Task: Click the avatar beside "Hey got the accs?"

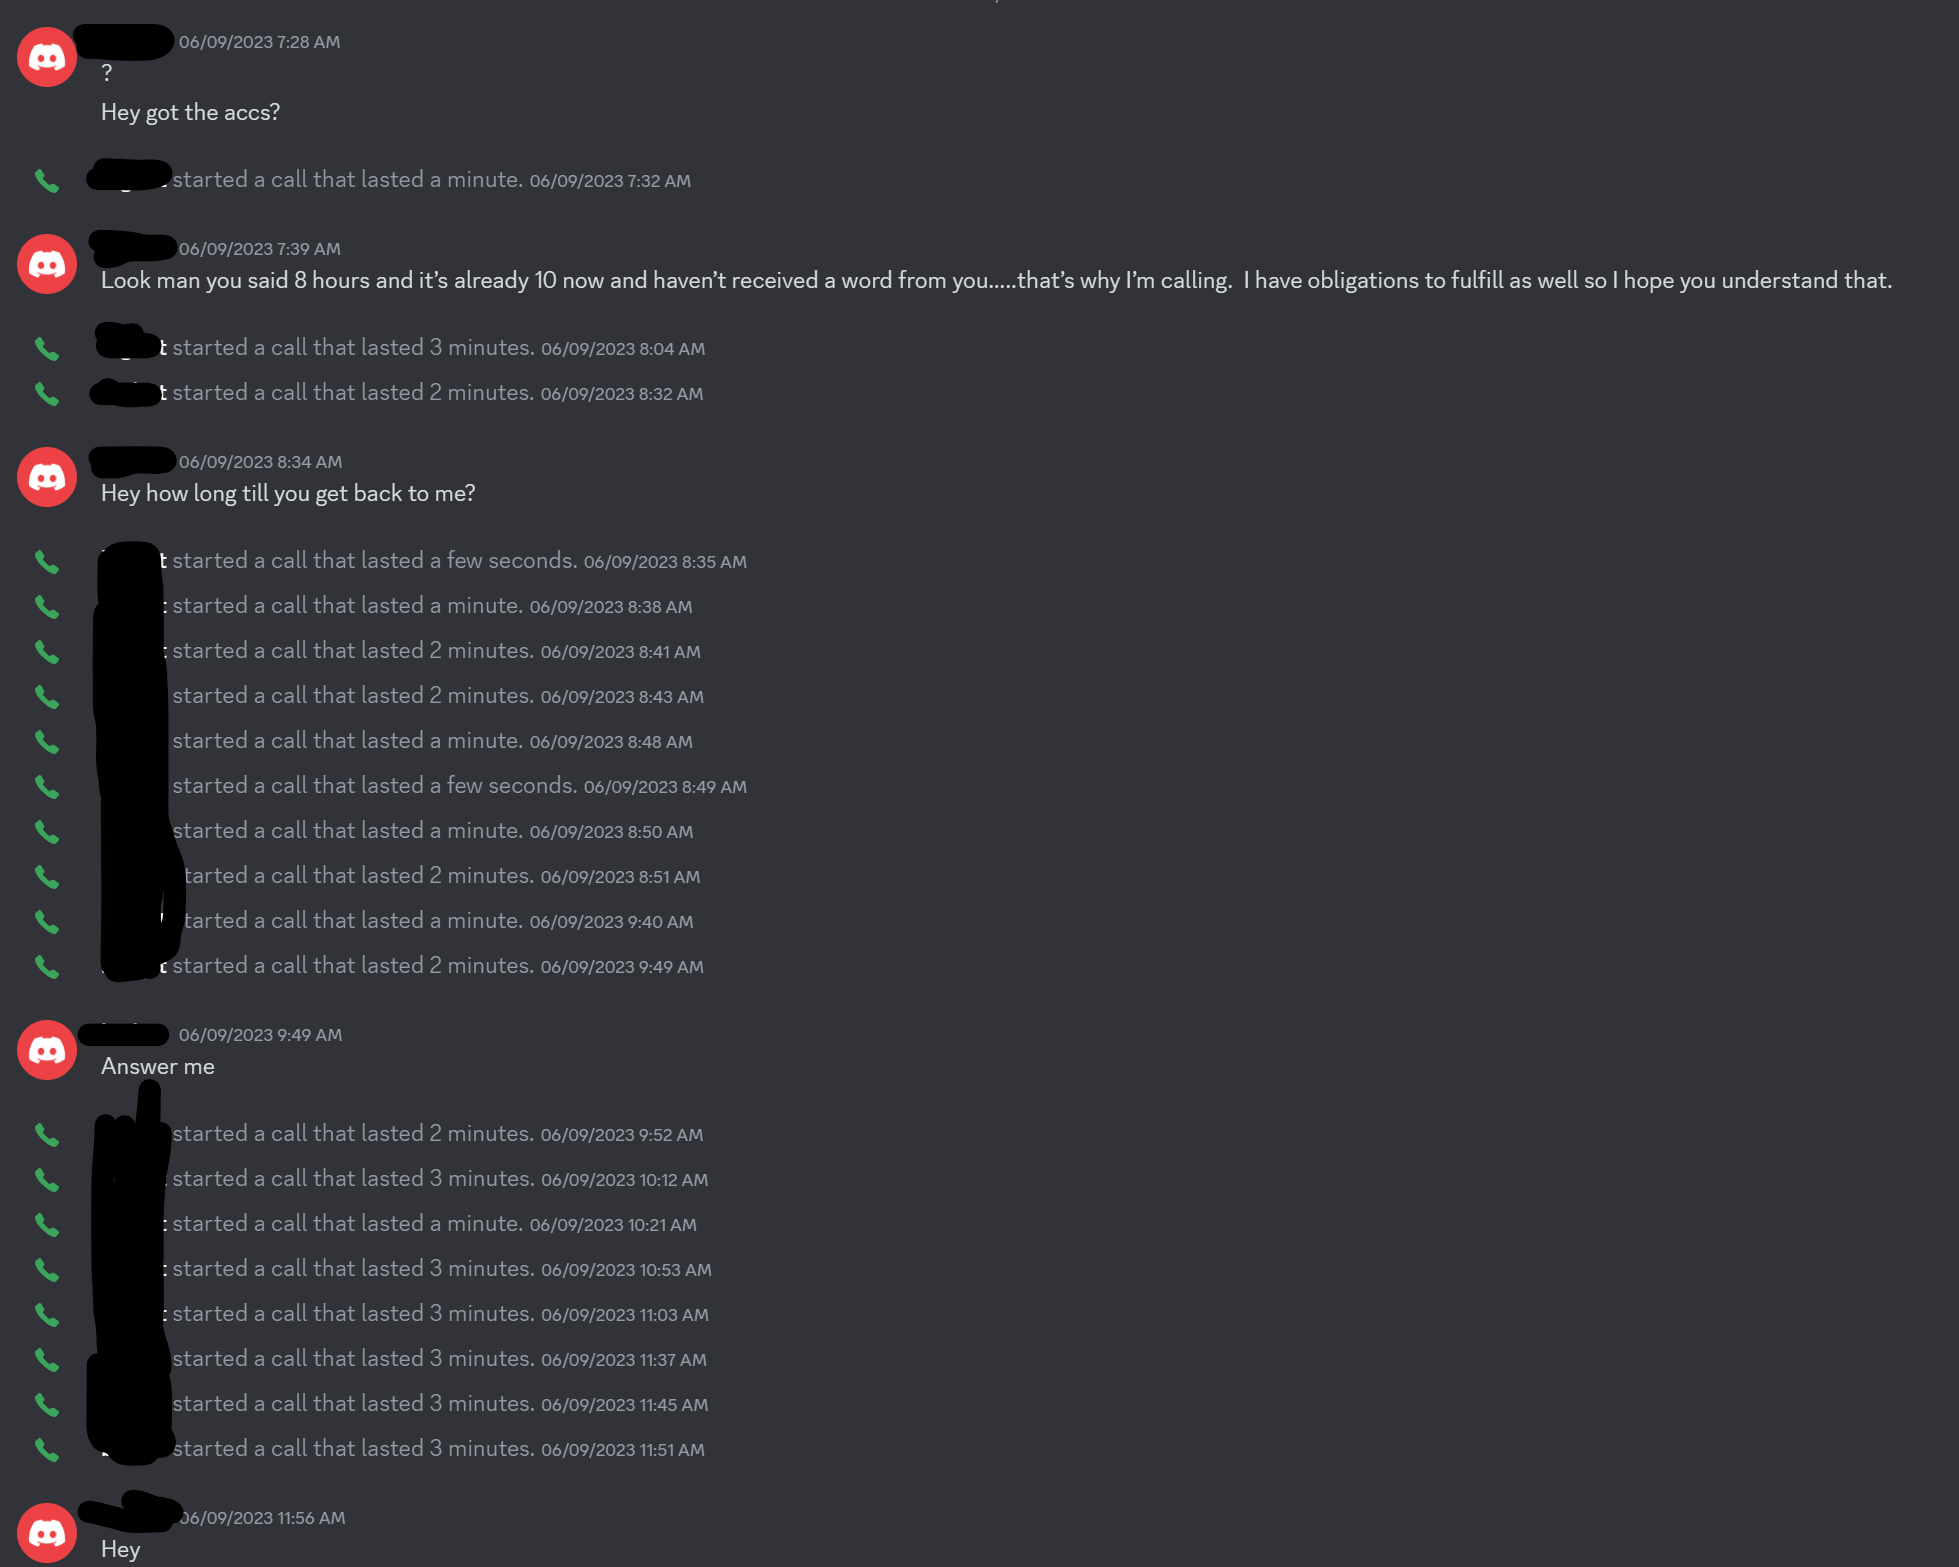Action: (x=47, y=57)
